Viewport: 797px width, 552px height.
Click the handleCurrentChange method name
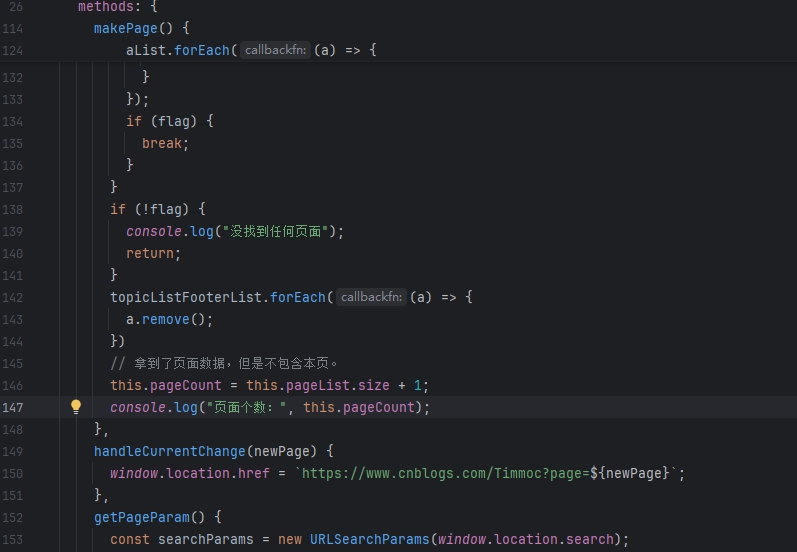coord(170,451)
